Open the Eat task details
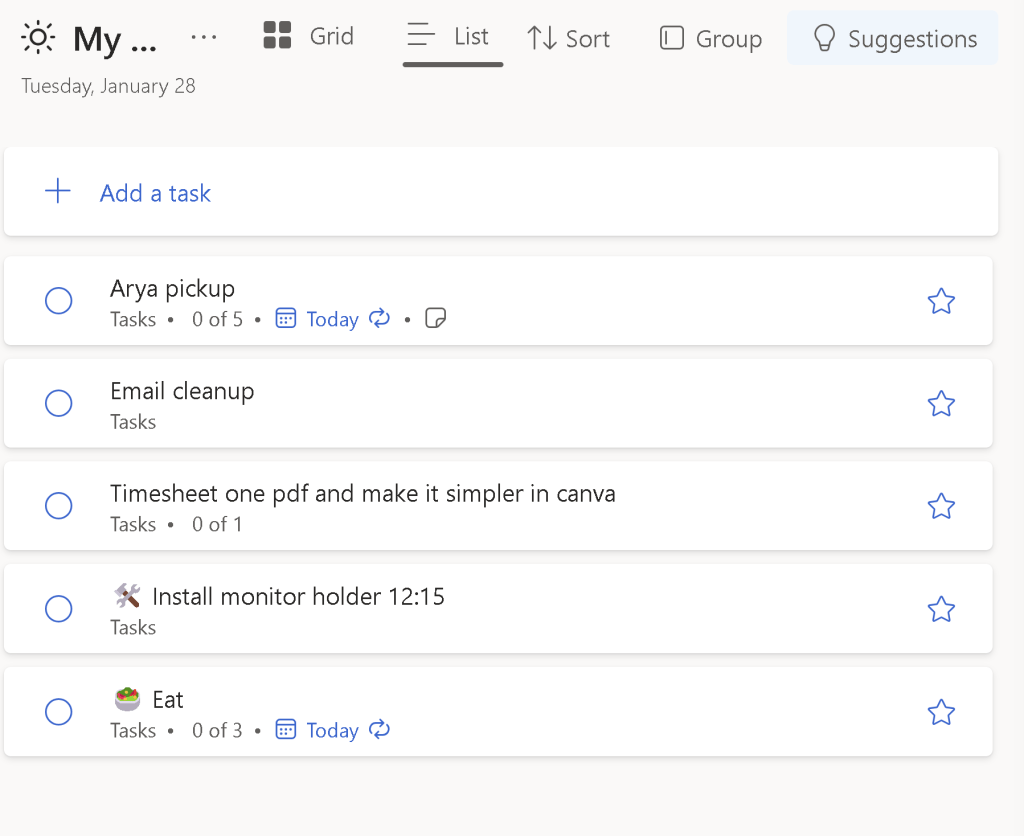Screen dimensions: 1024x836 tap(498, 712)
